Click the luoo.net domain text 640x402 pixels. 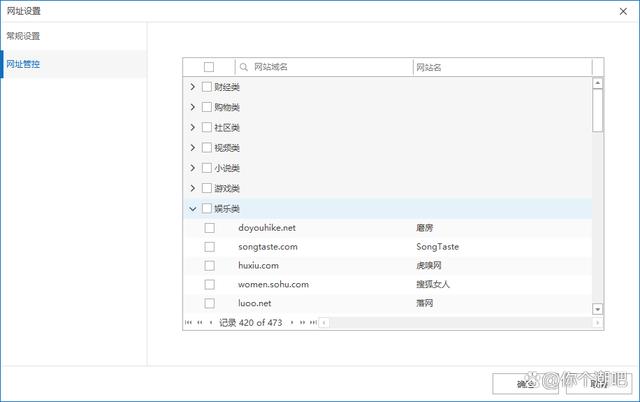255,303
